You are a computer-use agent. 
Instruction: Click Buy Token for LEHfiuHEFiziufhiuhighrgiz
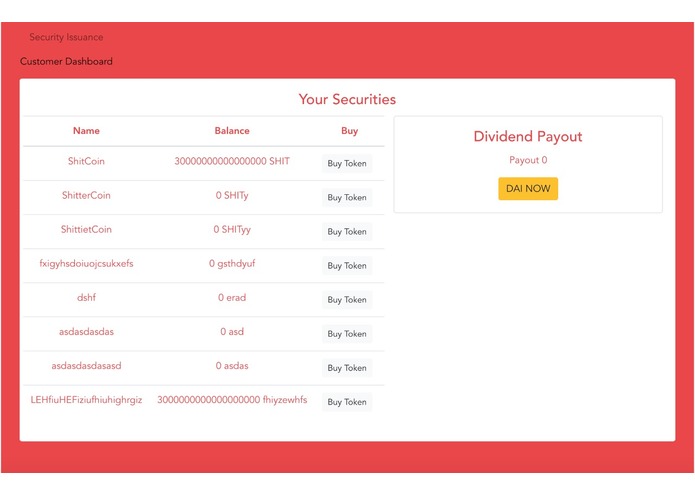click(347, 402)
